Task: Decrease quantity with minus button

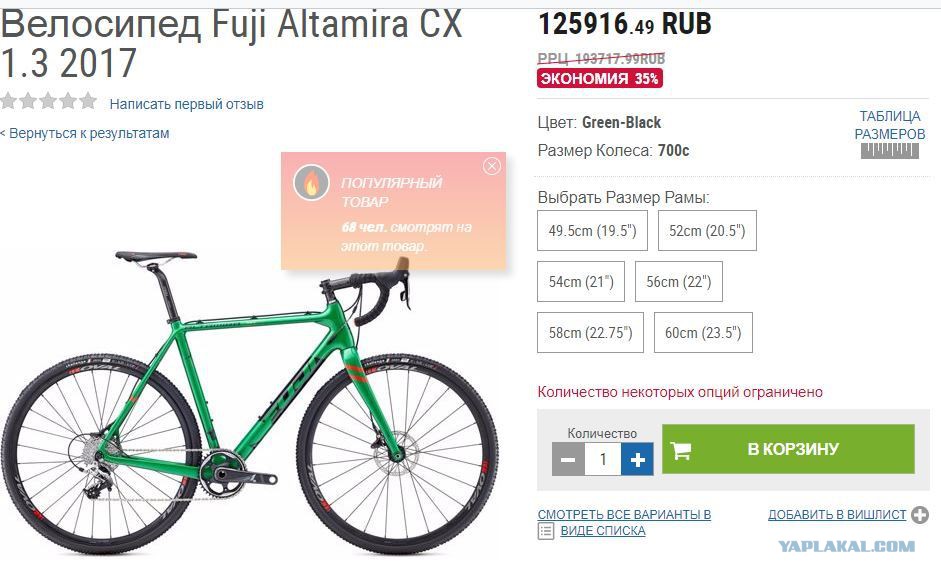Action: coord(568,460)
